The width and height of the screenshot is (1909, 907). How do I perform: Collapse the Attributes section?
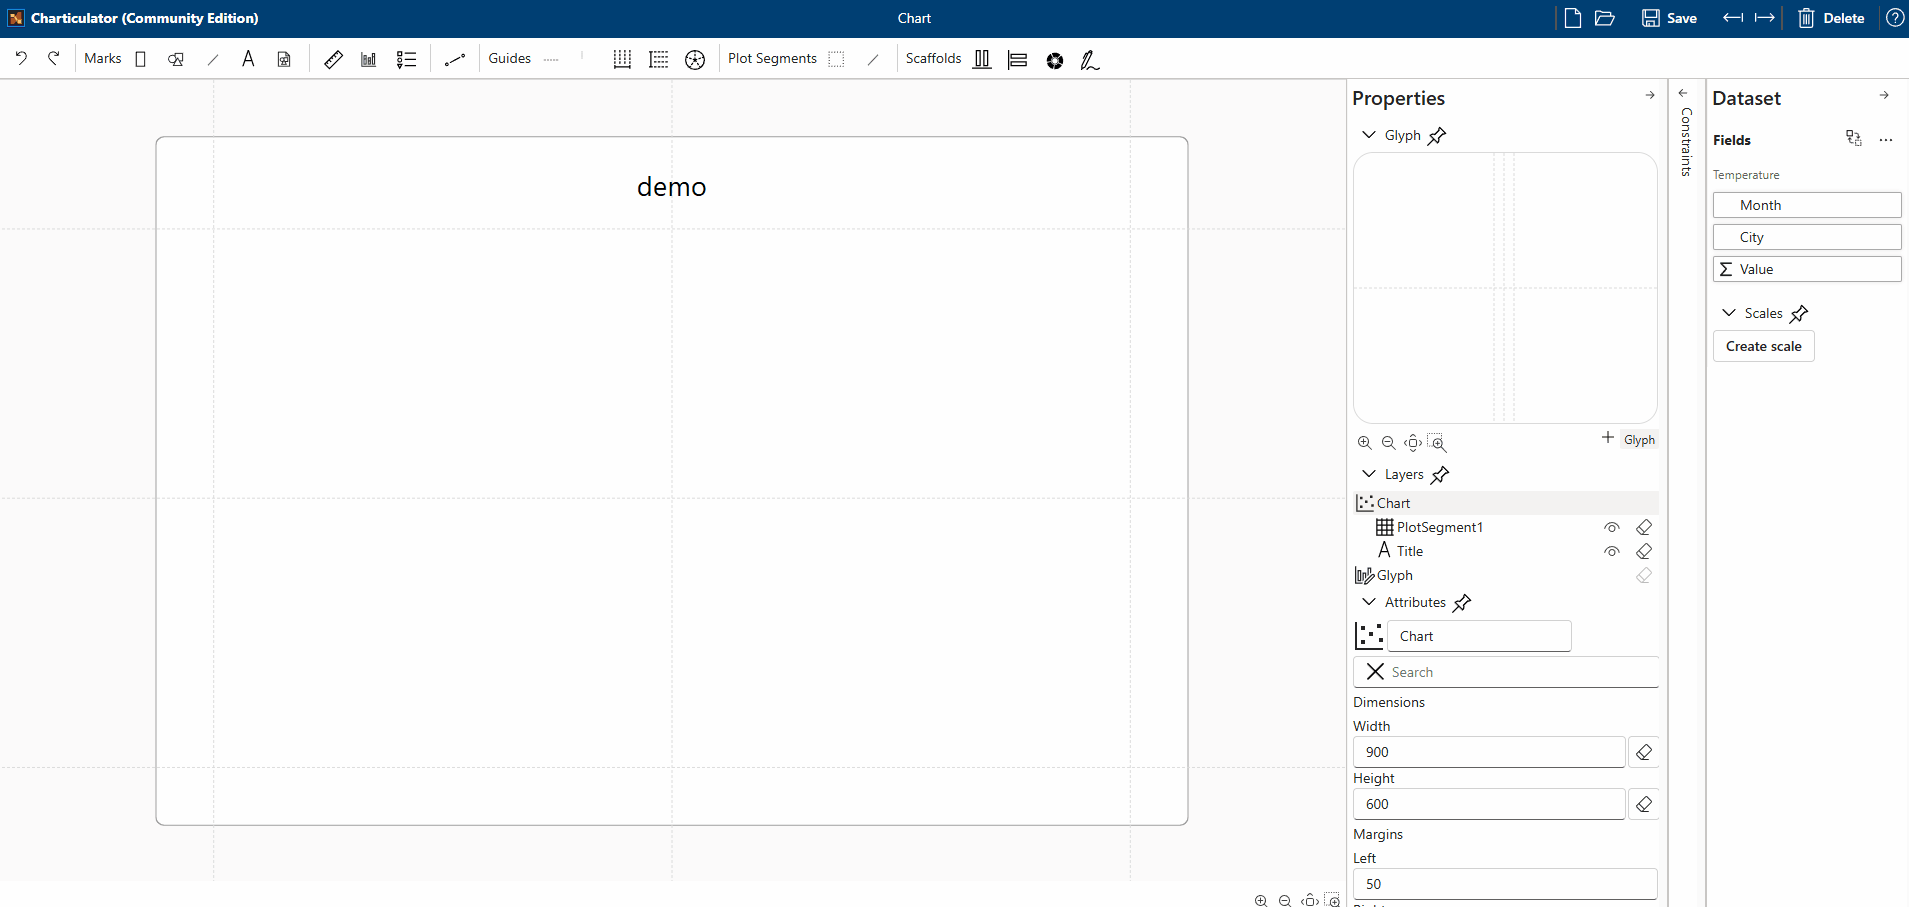1369,602
